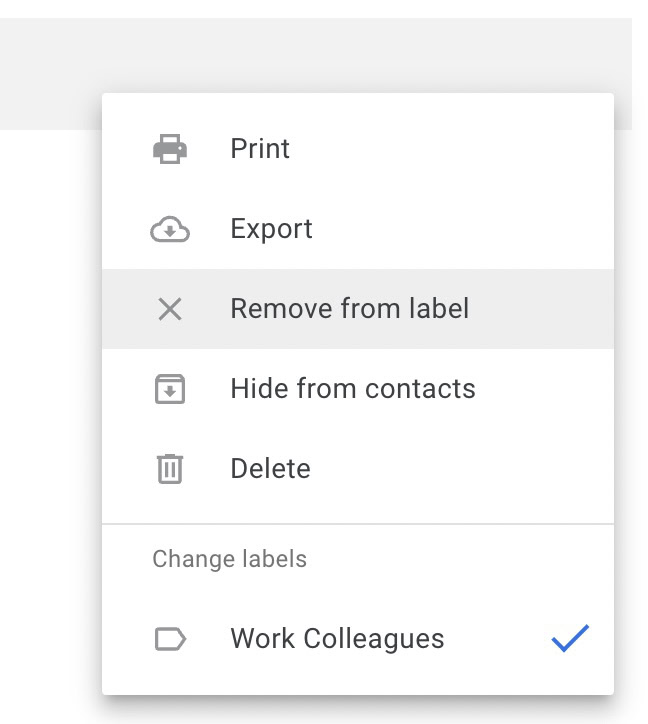Click the white page area left of the menu
This screenshot has height=724, width=648.
coord(50,400)
